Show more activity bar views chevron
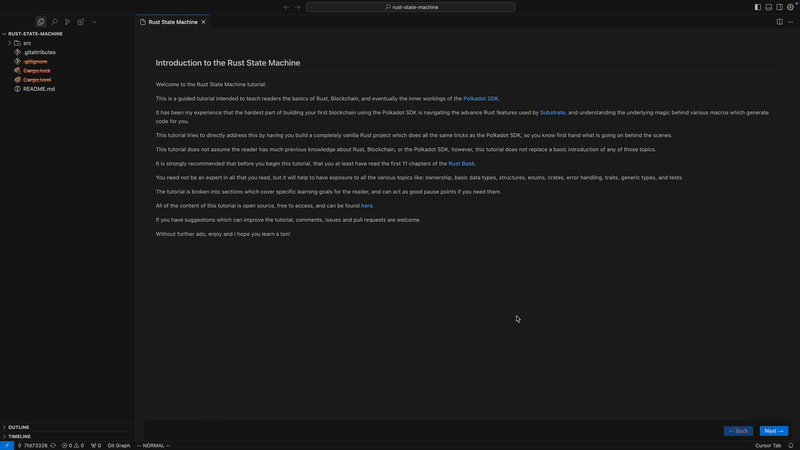The width and height of the screenshot is (800, 450). pos(94,22)
